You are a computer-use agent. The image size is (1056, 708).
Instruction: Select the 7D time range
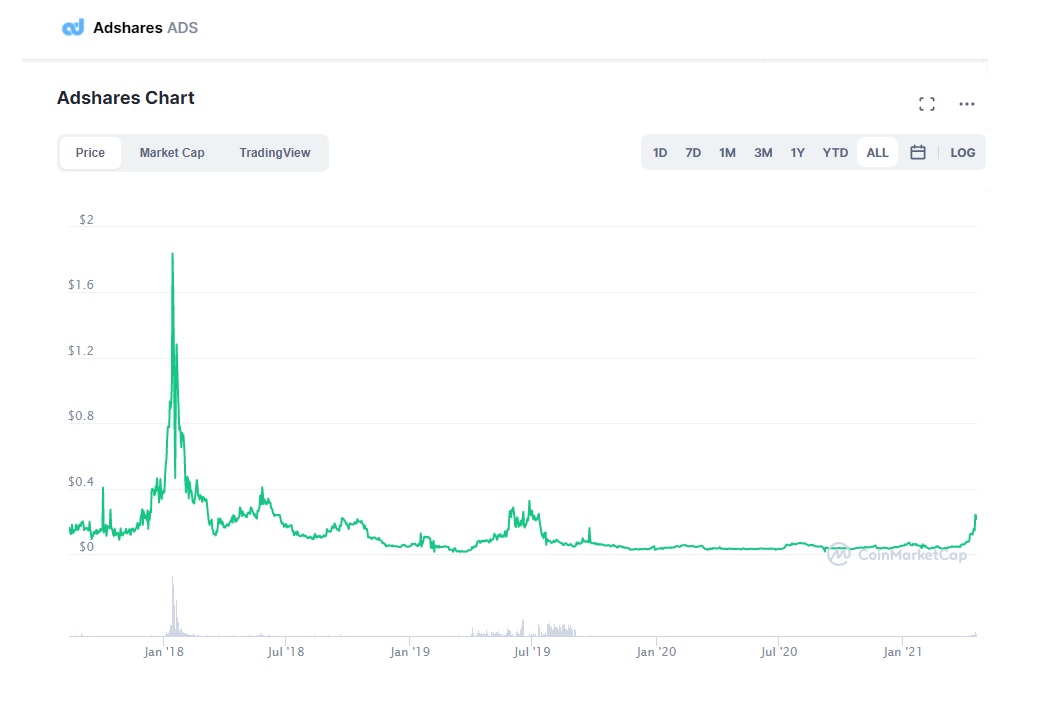[x=693, y=153]
